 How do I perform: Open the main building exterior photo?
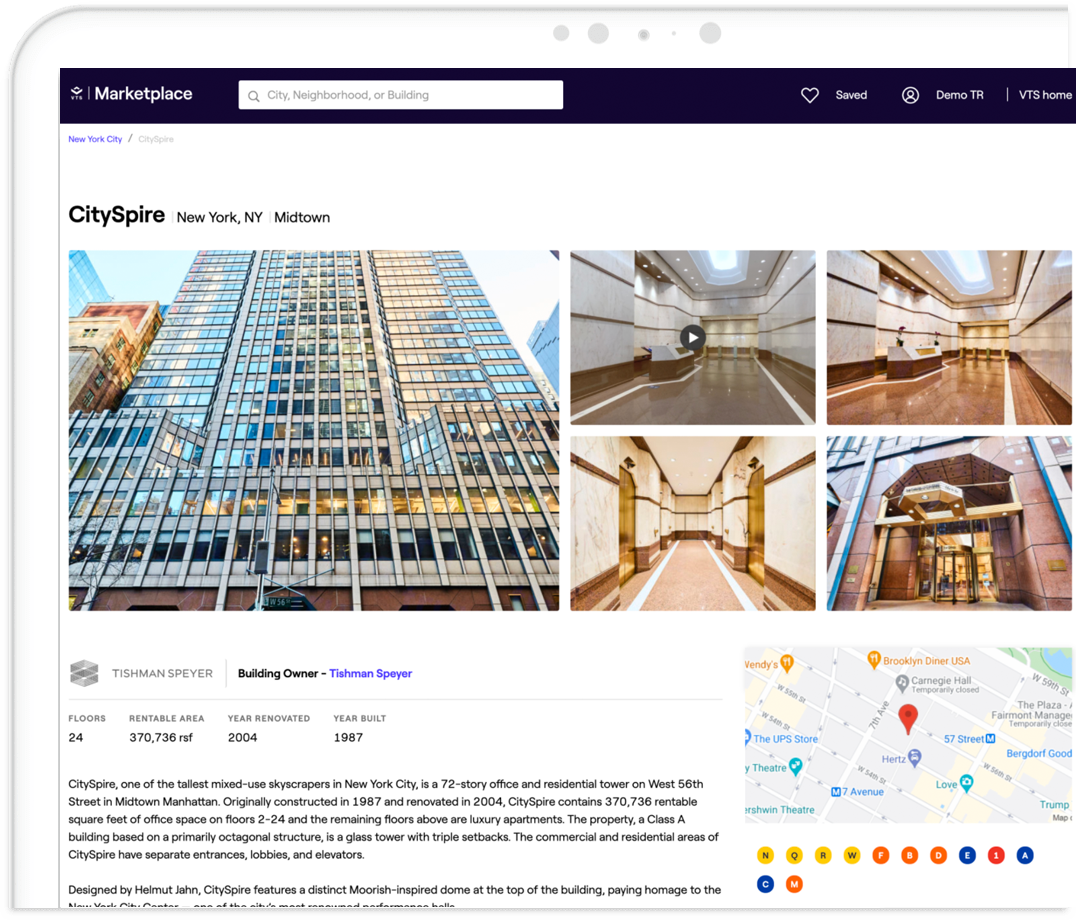(314, 430)
